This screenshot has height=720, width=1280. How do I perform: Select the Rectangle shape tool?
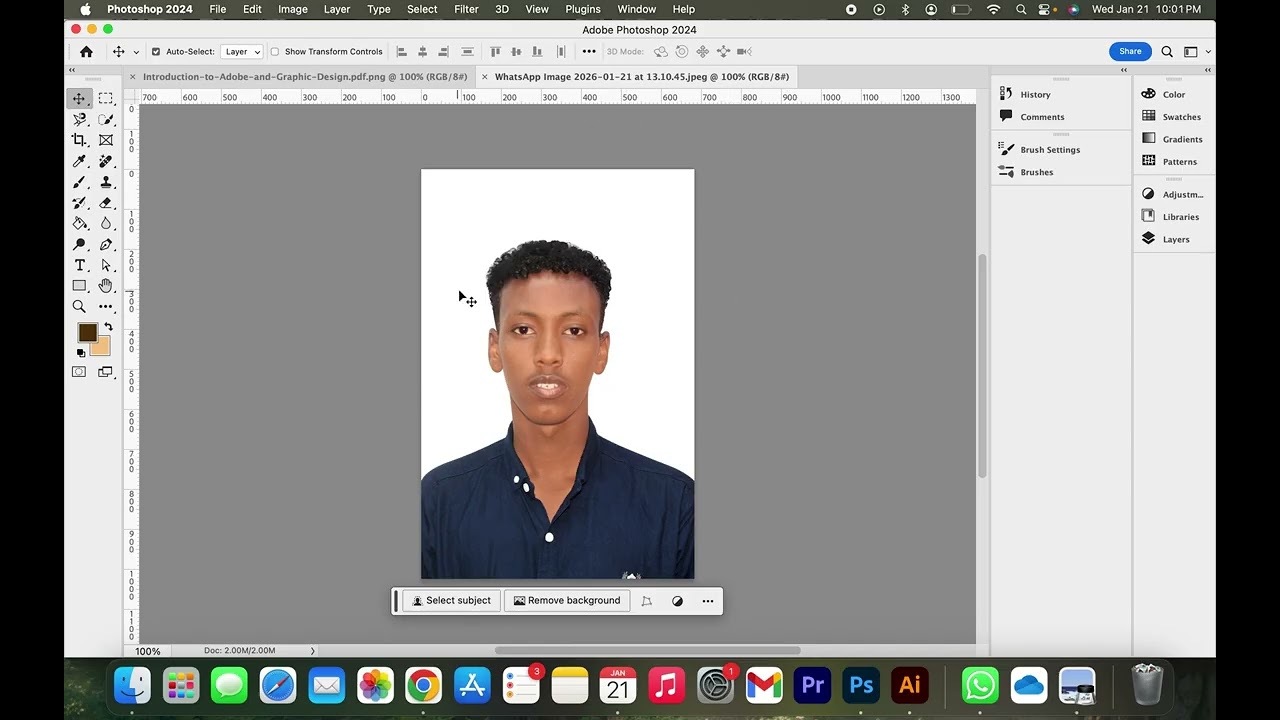[x=79, y=286]
